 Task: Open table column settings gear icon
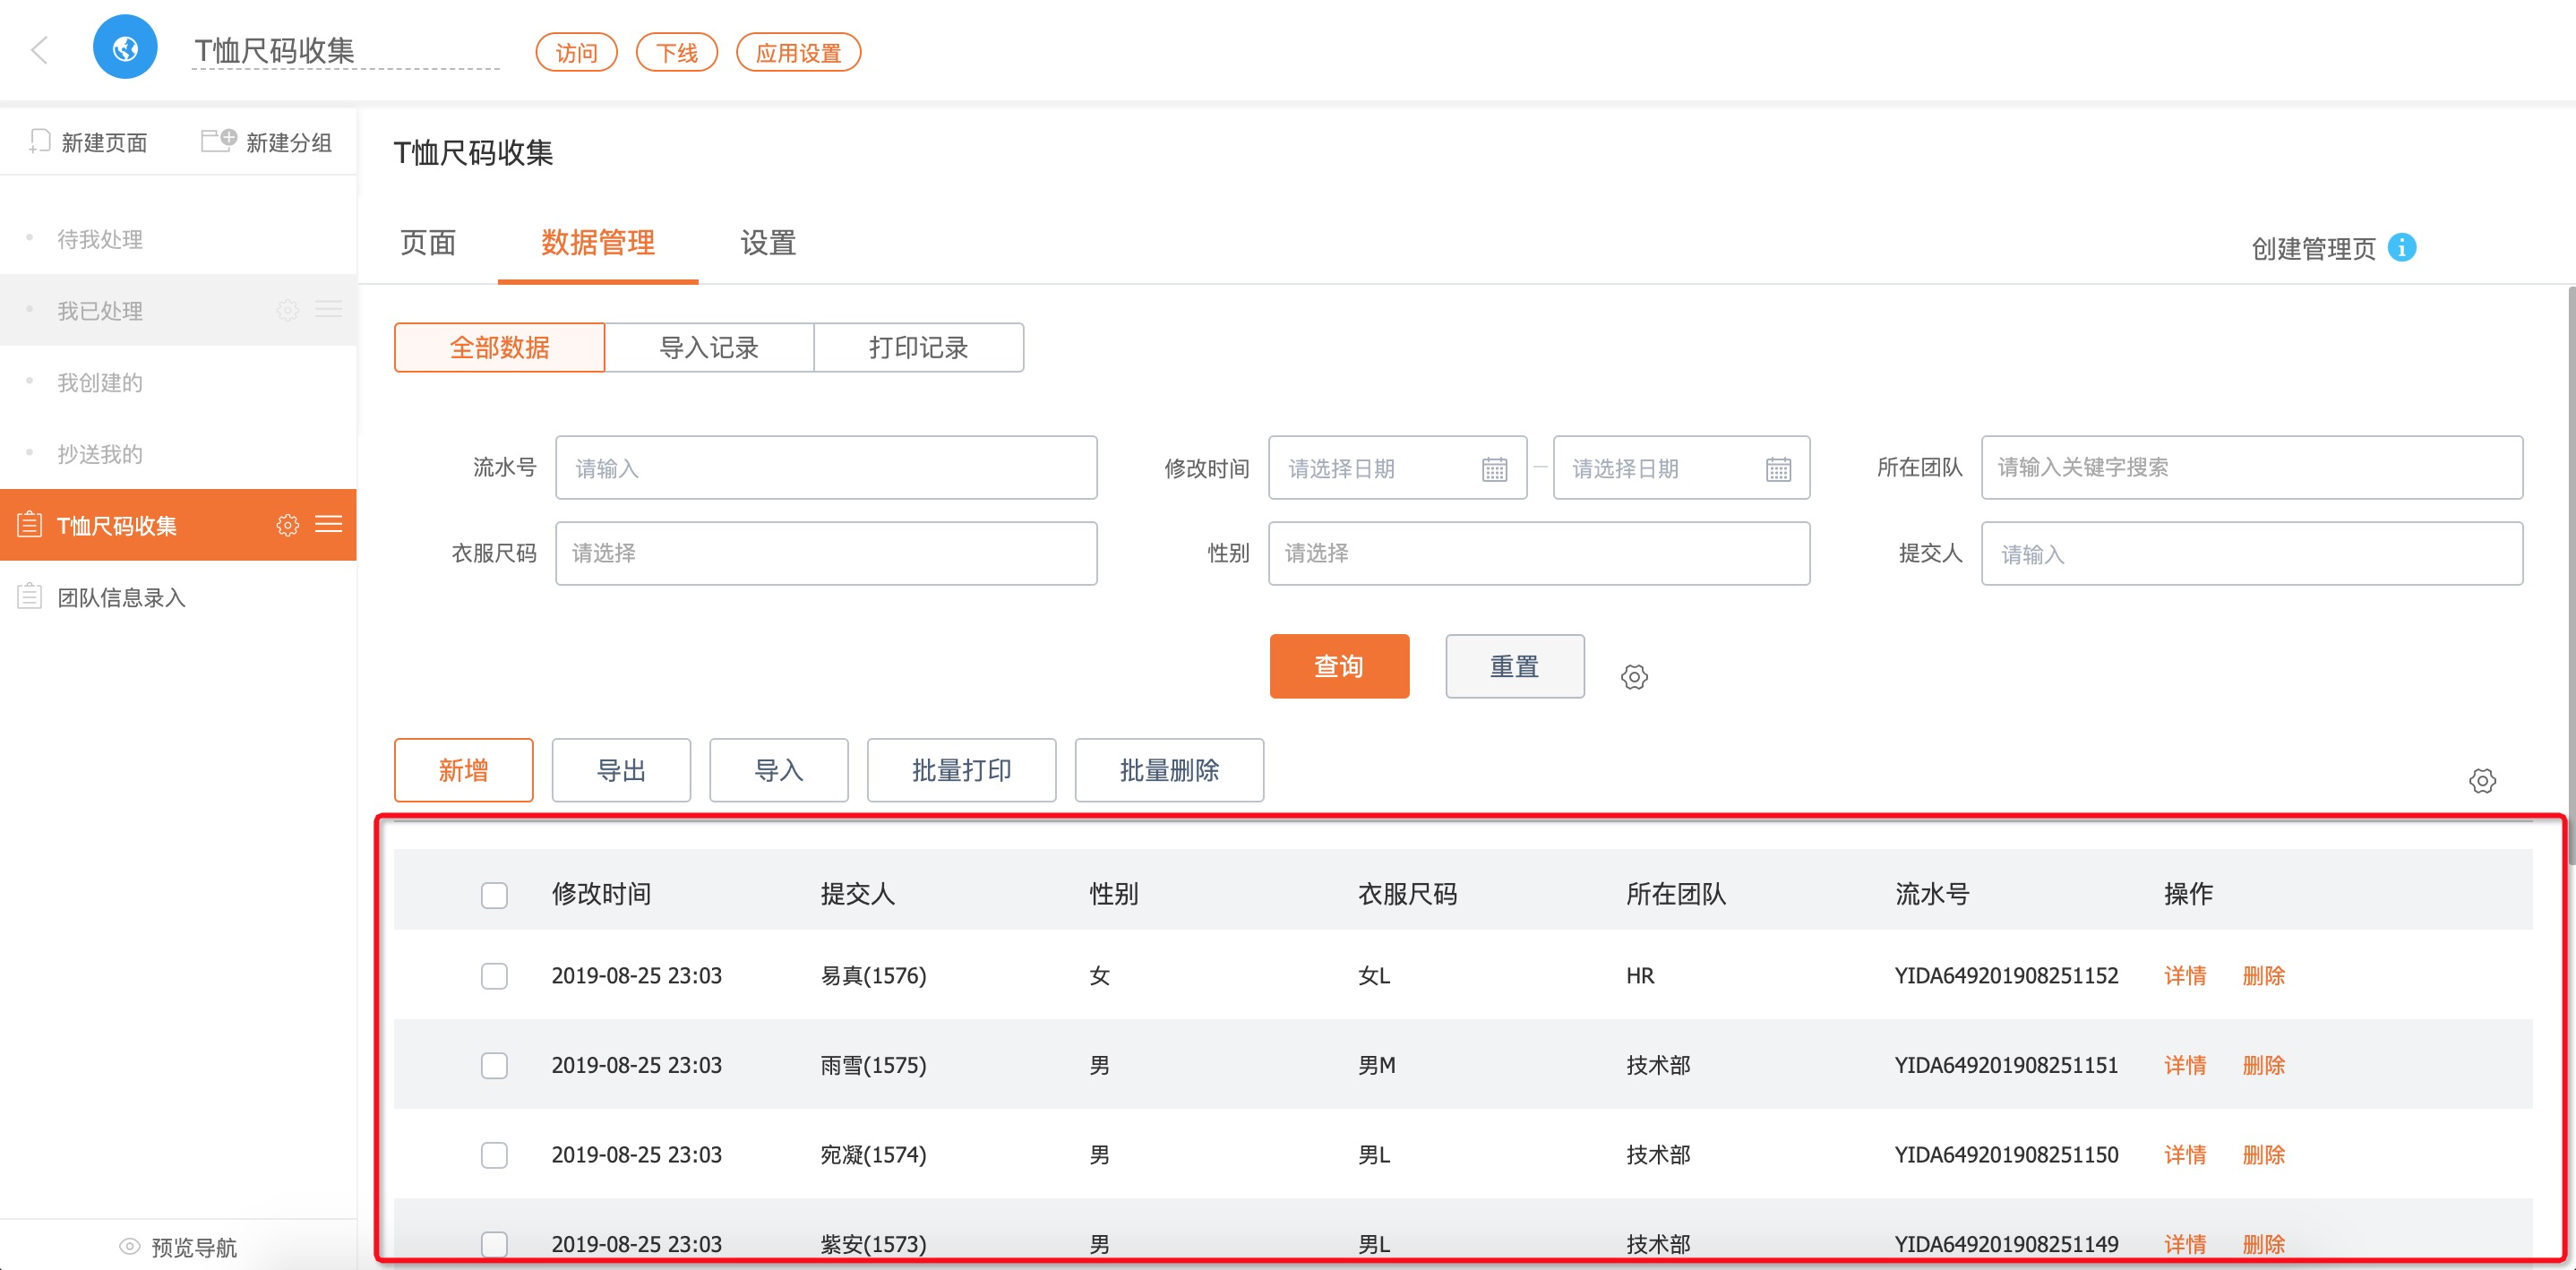point(2482,781)
